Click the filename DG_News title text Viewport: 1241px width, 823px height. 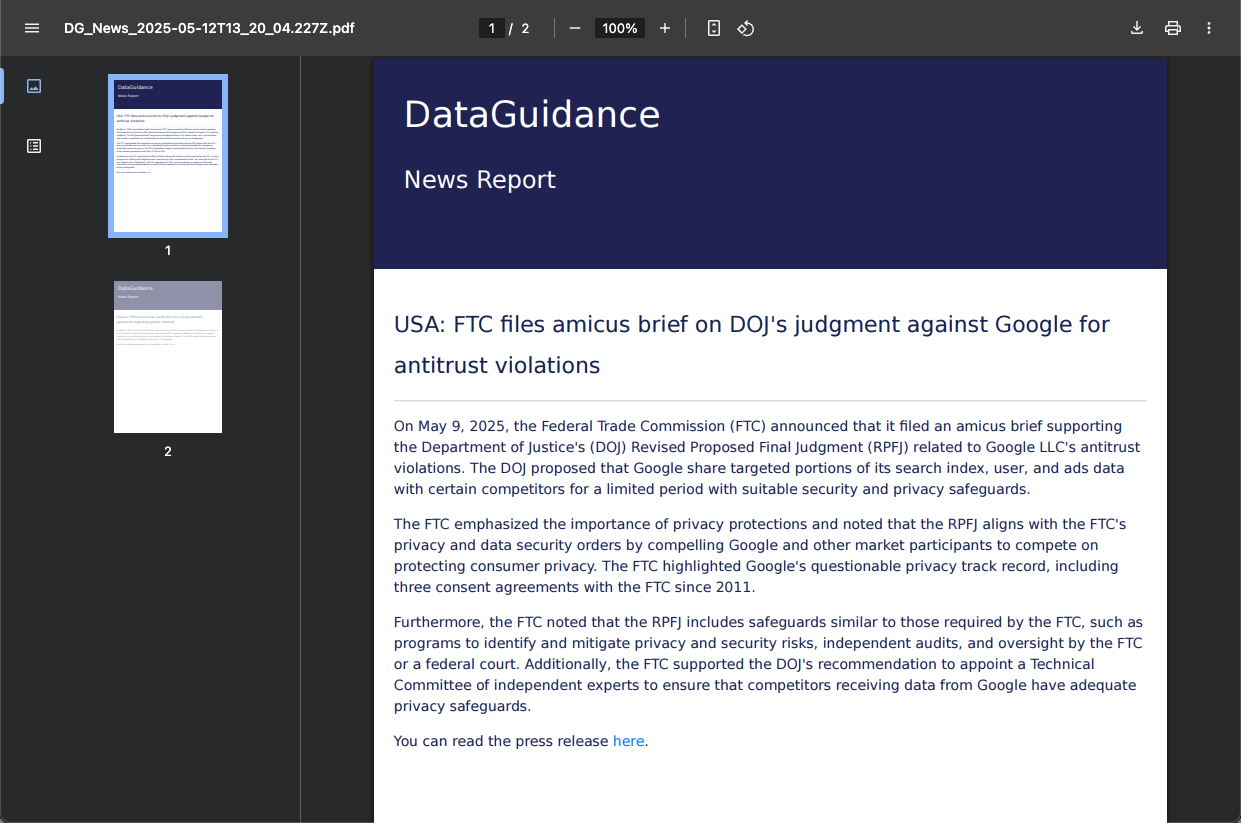208,28
